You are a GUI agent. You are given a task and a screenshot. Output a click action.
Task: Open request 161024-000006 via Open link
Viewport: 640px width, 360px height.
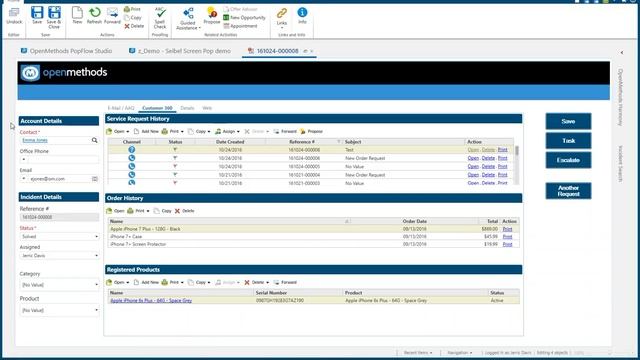(x=473, y=158)
